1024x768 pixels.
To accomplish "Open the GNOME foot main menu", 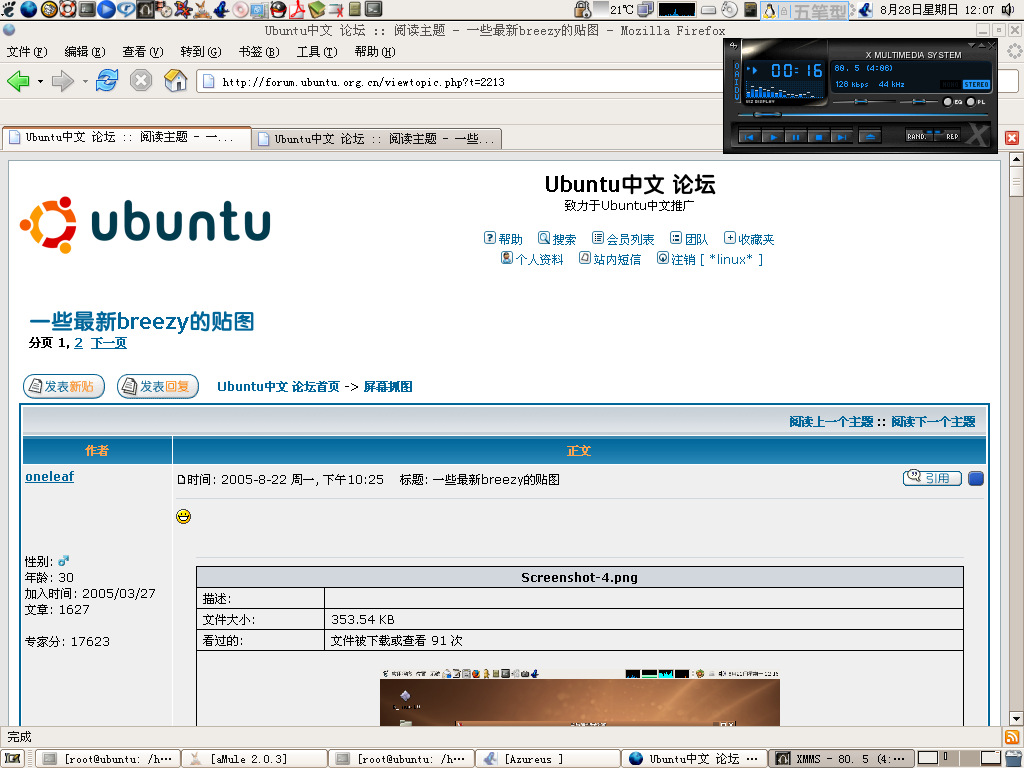I will click(9, 9).
